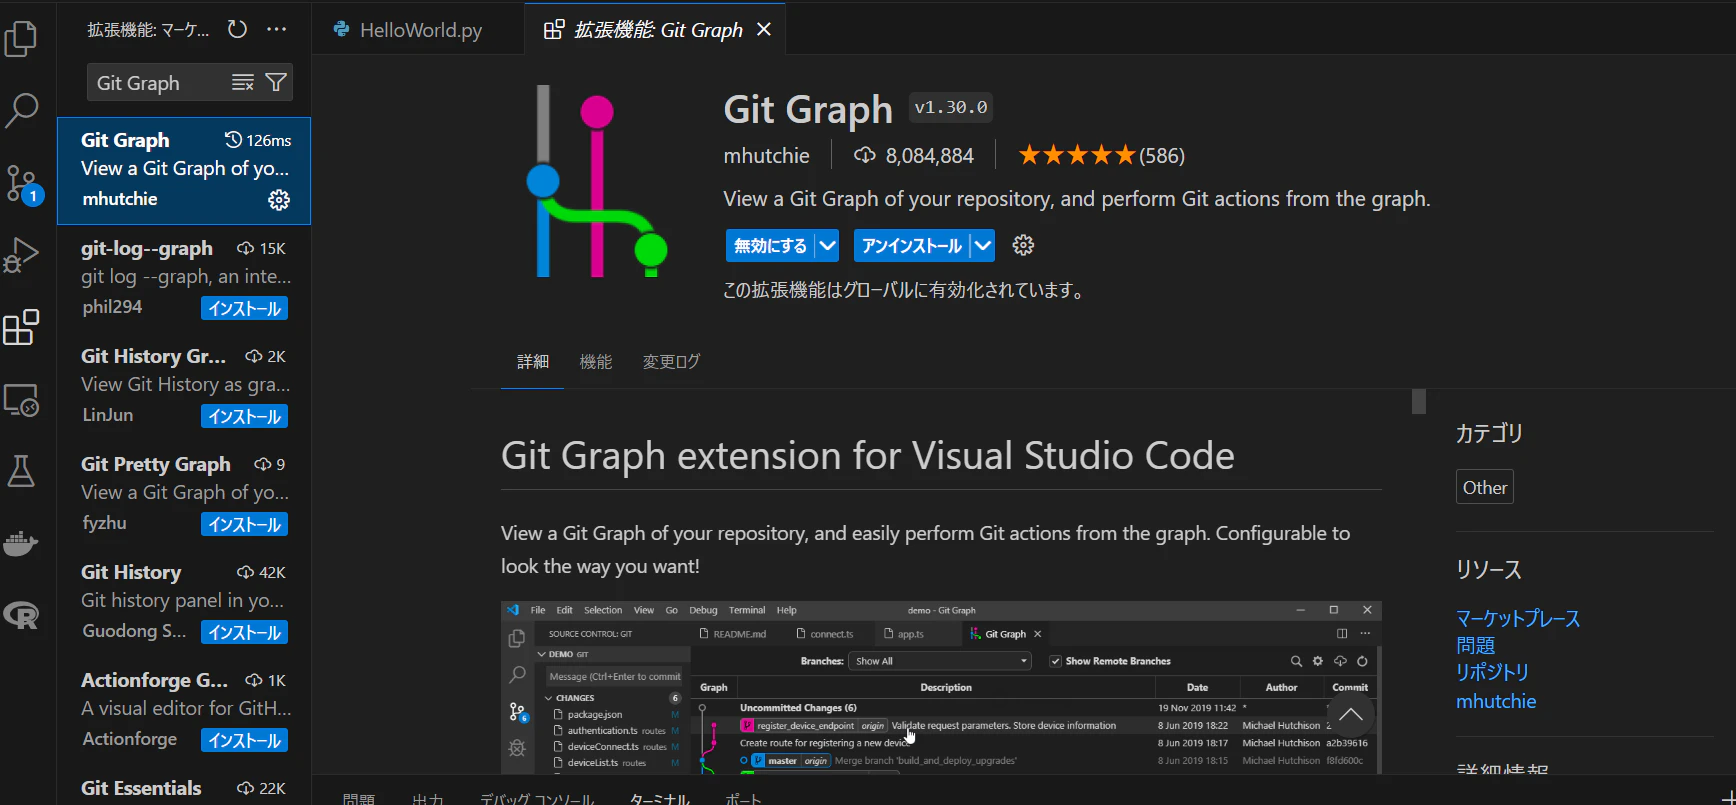Image resolution: width=1736 pixels, height=805 pixels.
Task: Open the R extension view
Action: point(21,615)
